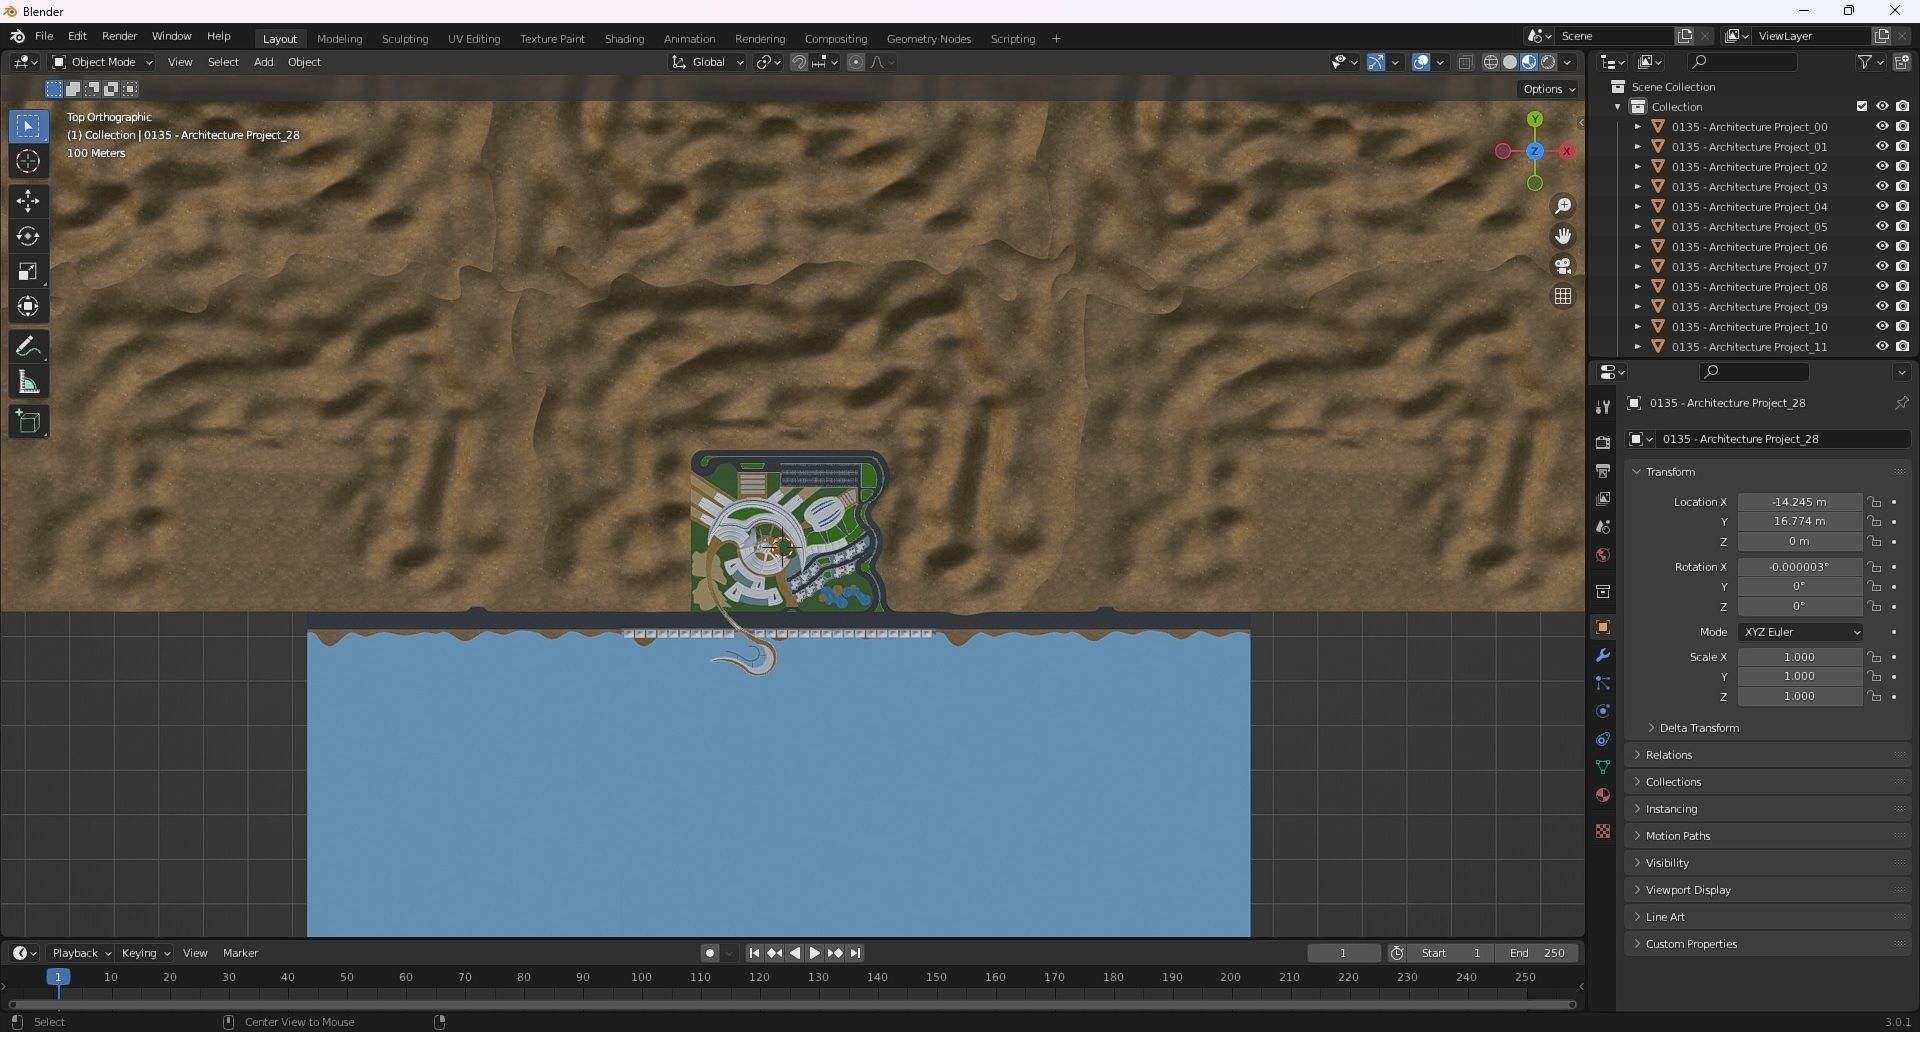
Task: Expand Architecture Project_02 tree row
Action: [x=1638, y=167]
